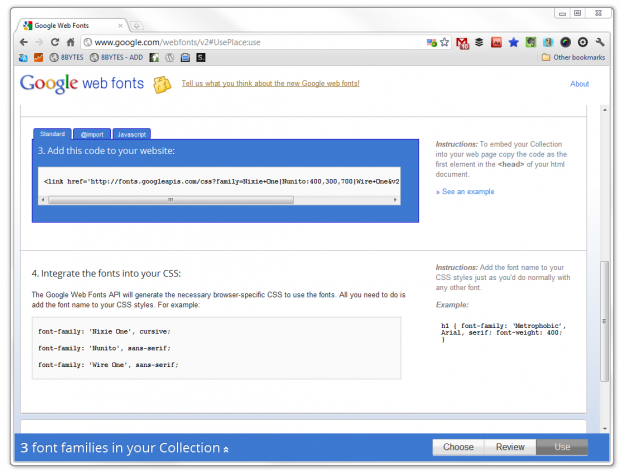Open the feedback link about new Google web fonts
620x473 pixels.
pyautogui.click(x=270, y=83)
